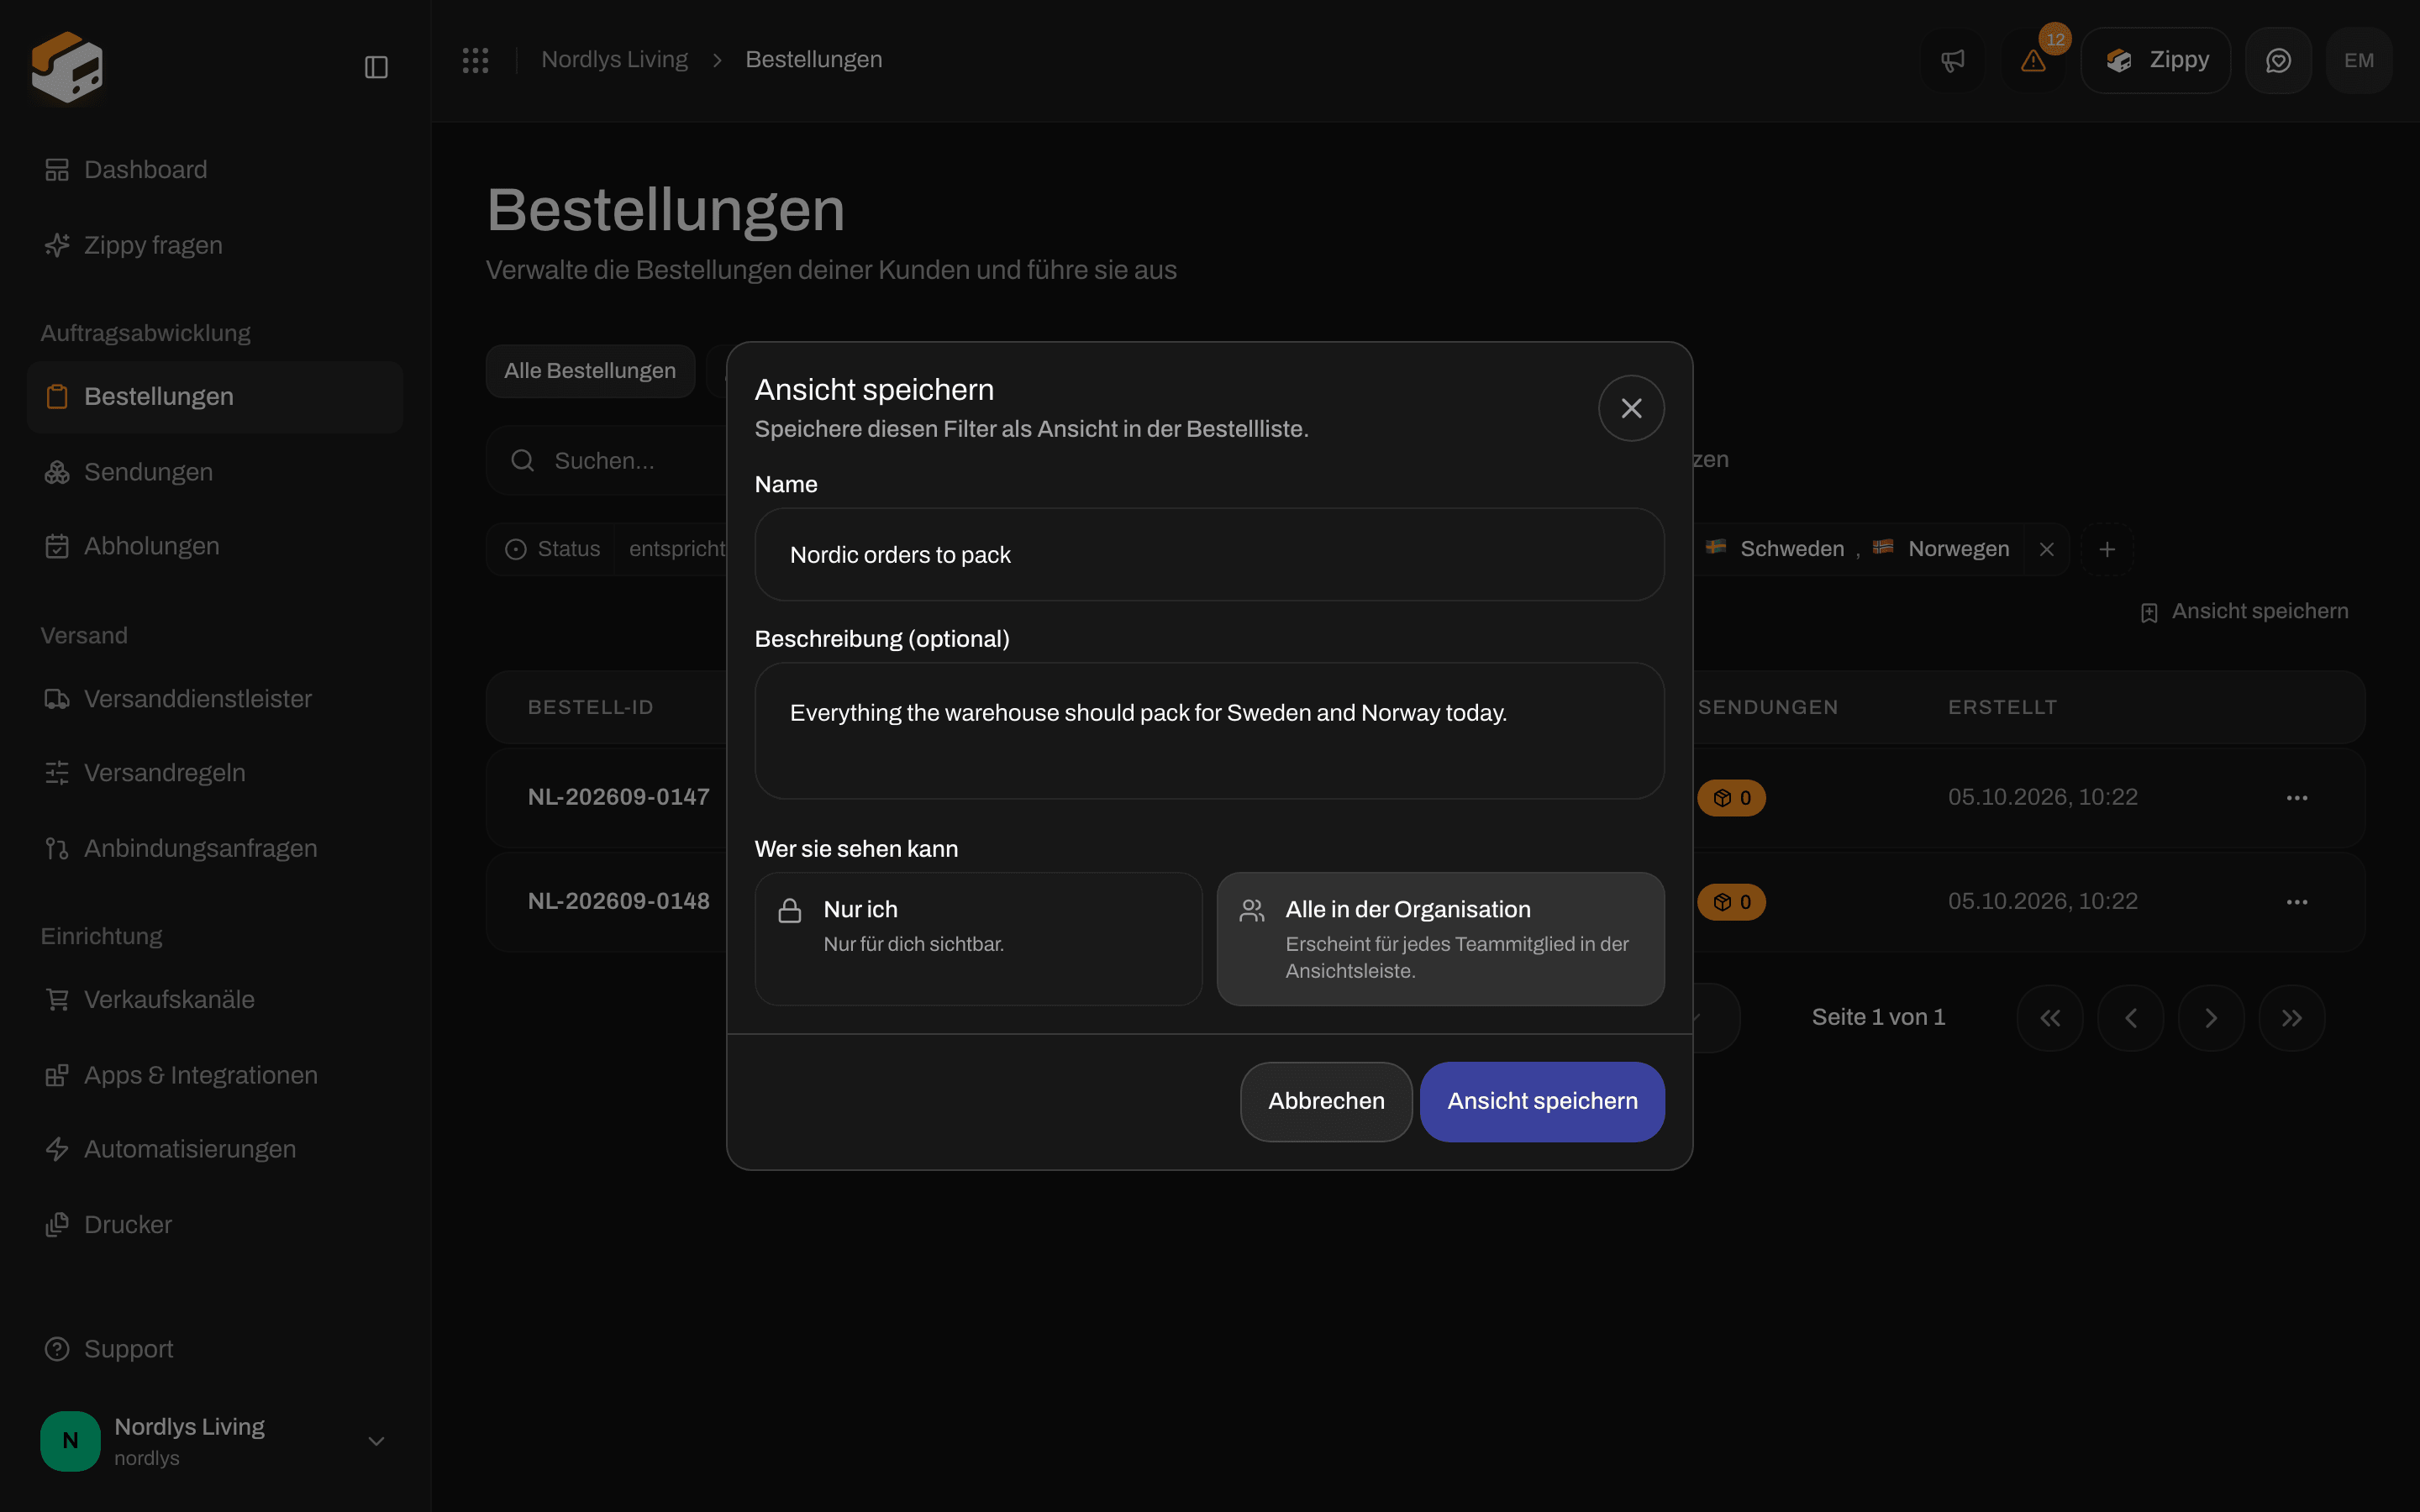This screenshot has height=1512, width=2420.
Task: Click the Beschreibung description text area
Action: coord(1209,730)
